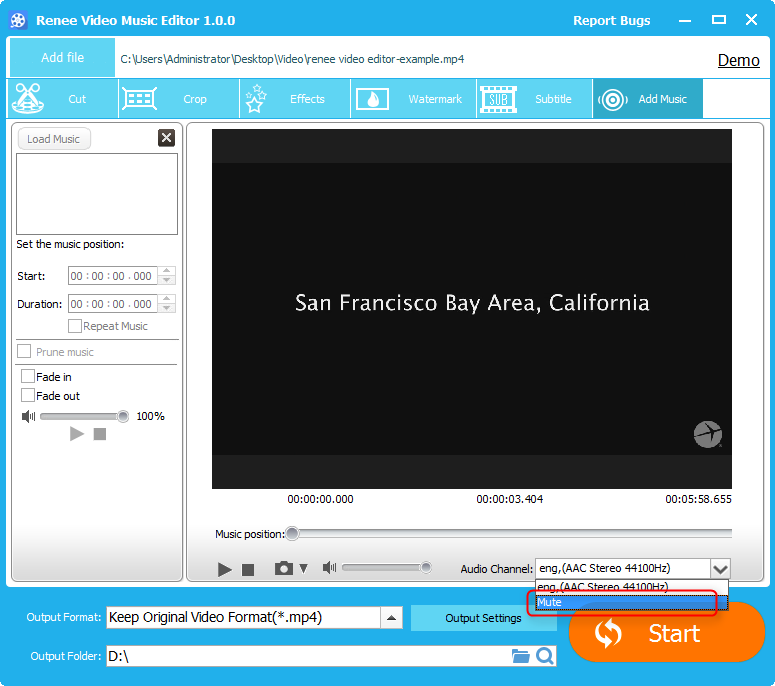Stop video playback in the preview panel
Image resolution: width=775 pixels, height=686 pixels.
248,569
